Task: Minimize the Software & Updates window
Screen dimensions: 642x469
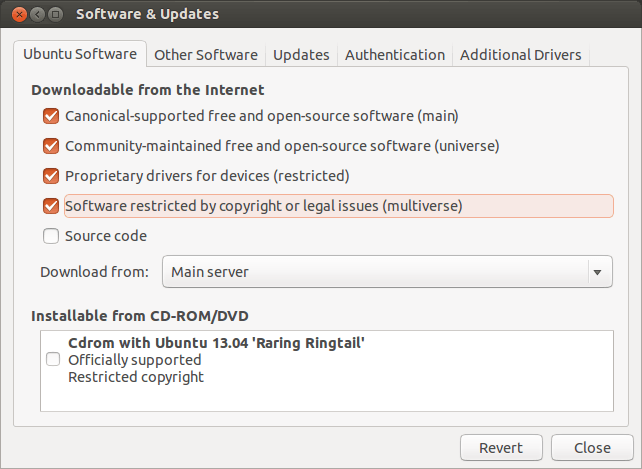Action: point(35,14)
